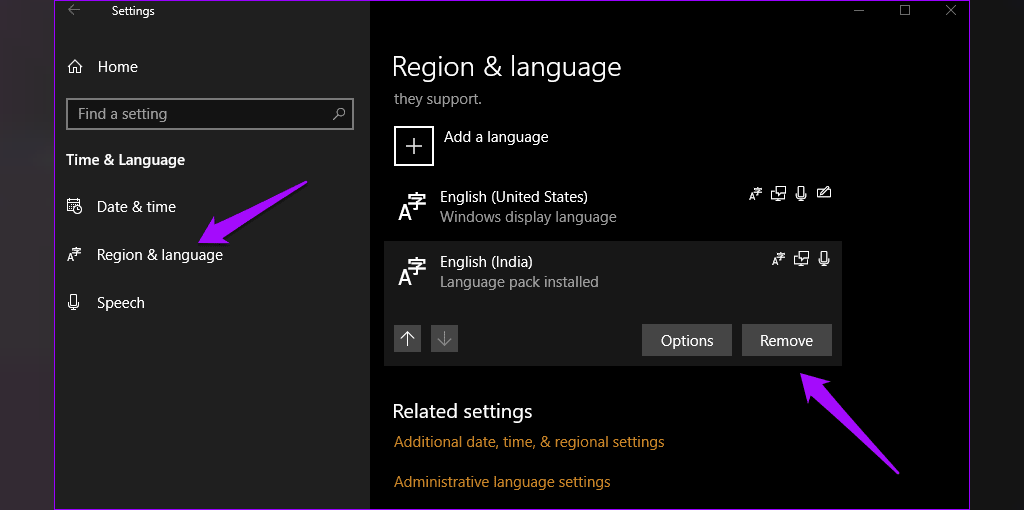Move English (India) down with arrow button
This screenshot has width=1024, height=510.
(444, 338)
